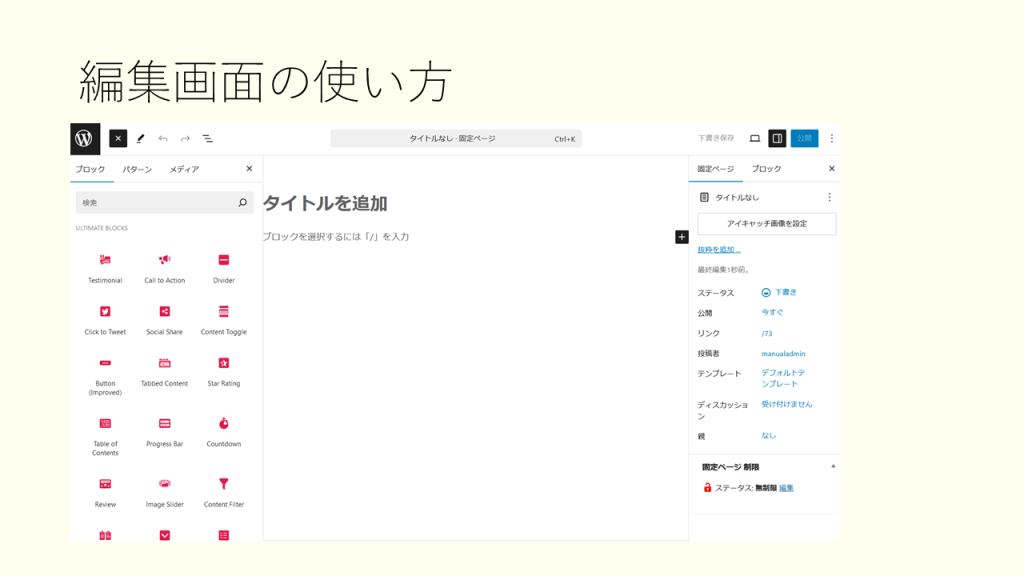Select the Tools pencil icon
1024x576 pixels.
pos(140,139)
